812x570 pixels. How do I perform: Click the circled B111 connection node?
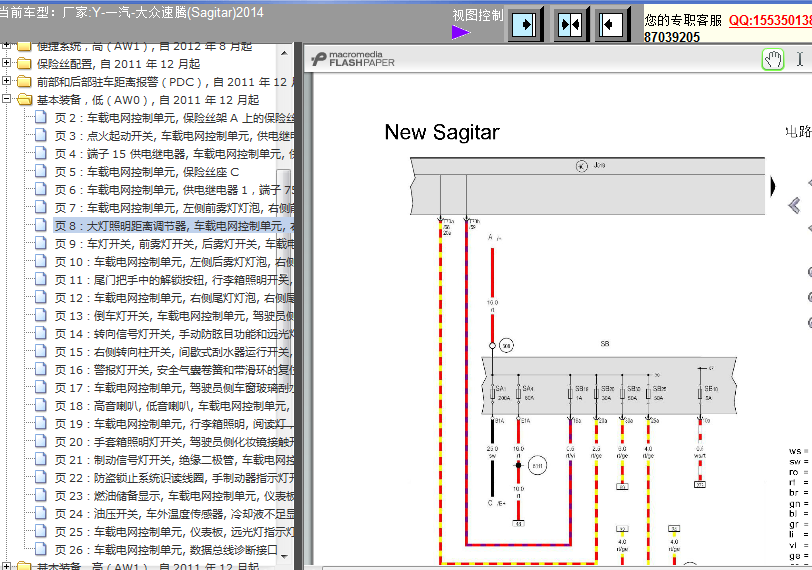click(538, 465)
